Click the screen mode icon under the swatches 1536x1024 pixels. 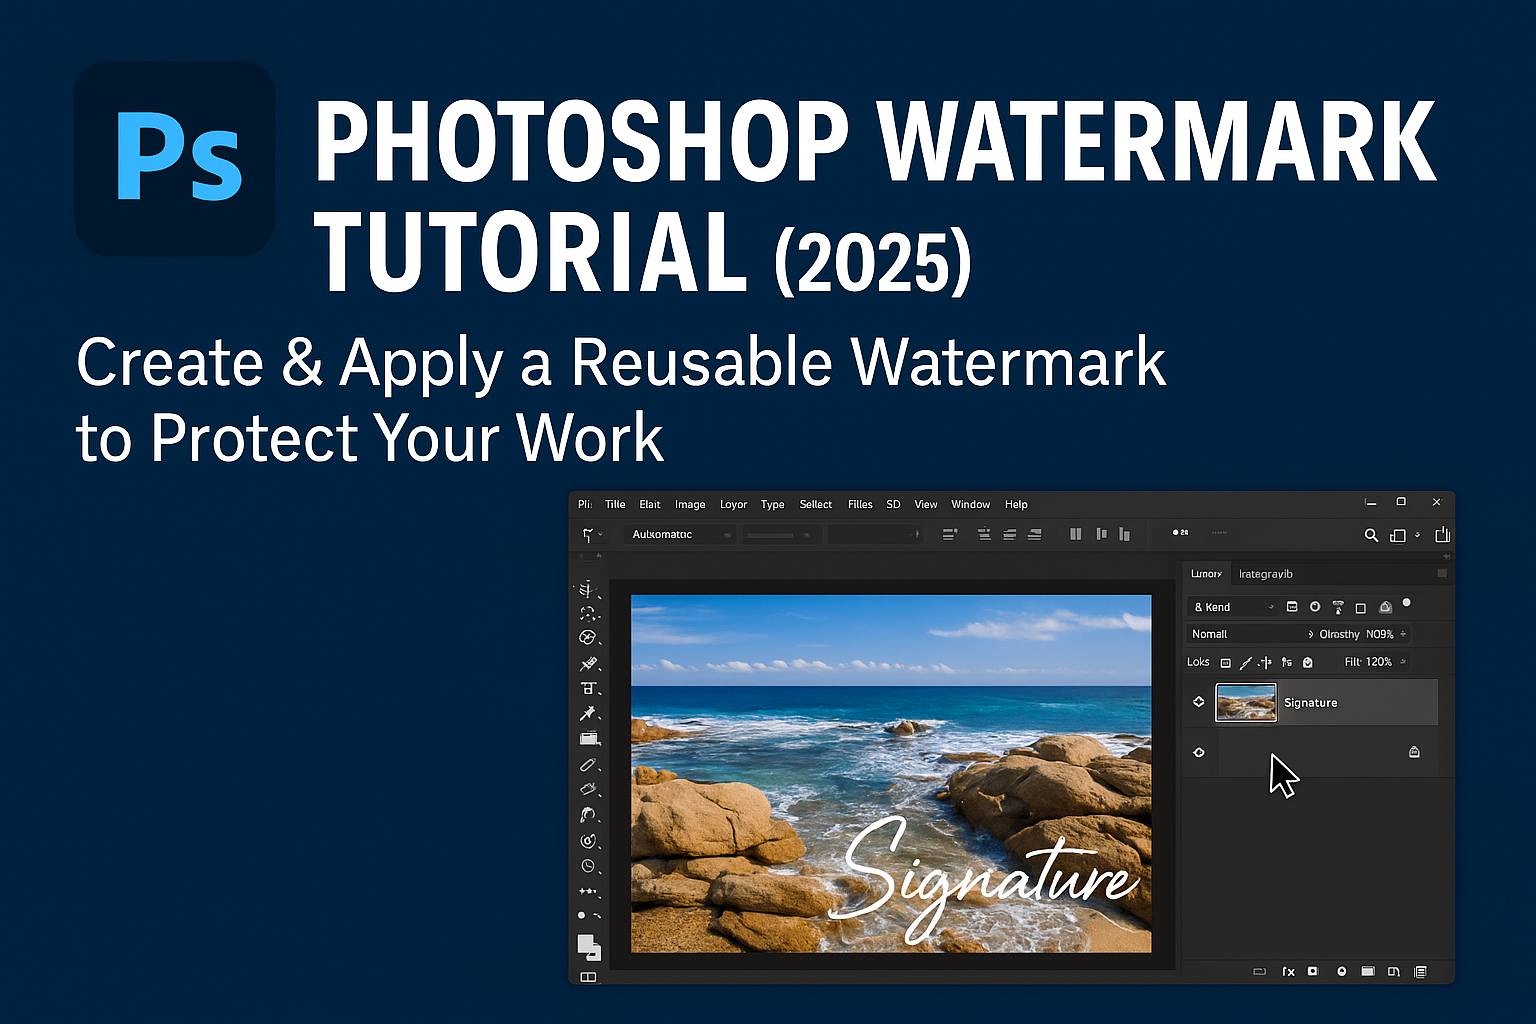588,977
